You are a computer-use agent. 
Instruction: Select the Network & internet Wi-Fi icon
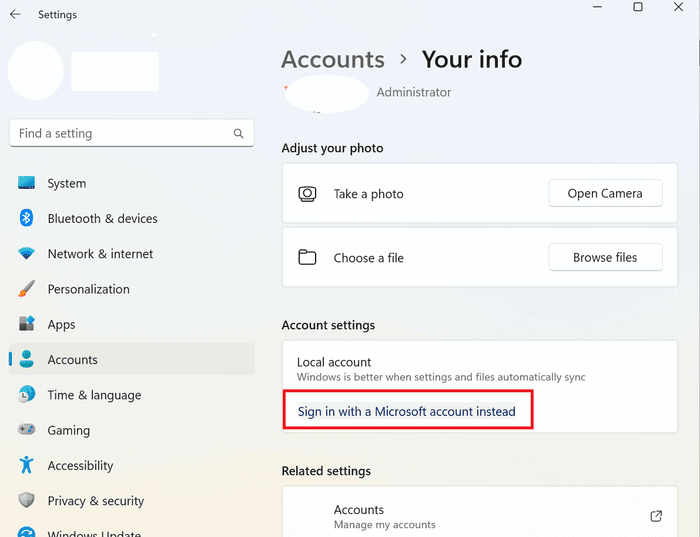pos(26,253)
